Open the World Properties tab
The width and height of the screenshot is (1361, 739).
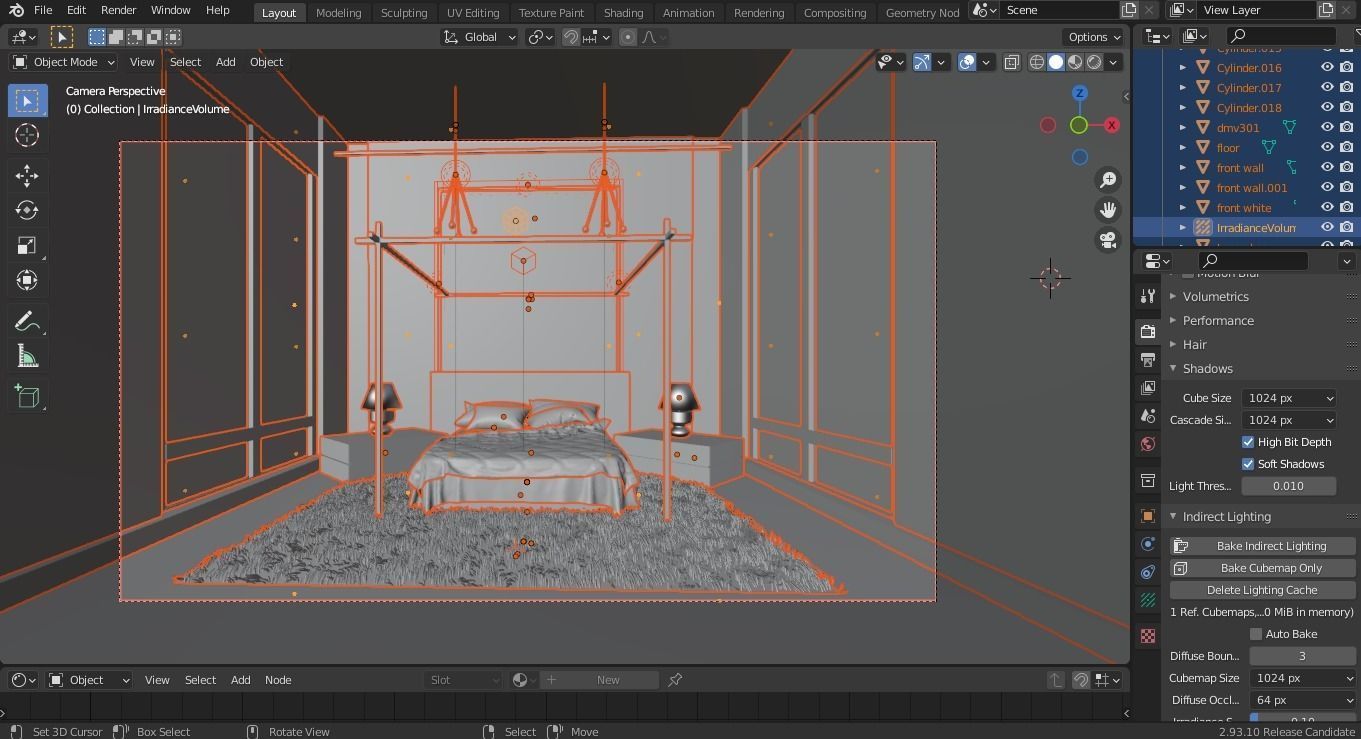pyautogui.click(x=1147, y=443)
